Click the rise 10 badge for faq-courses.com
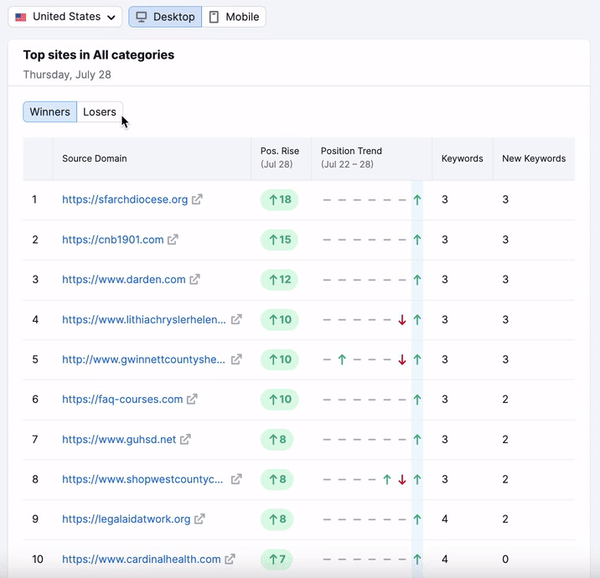This screenshot has width=600, height=578. pos(279,399)
